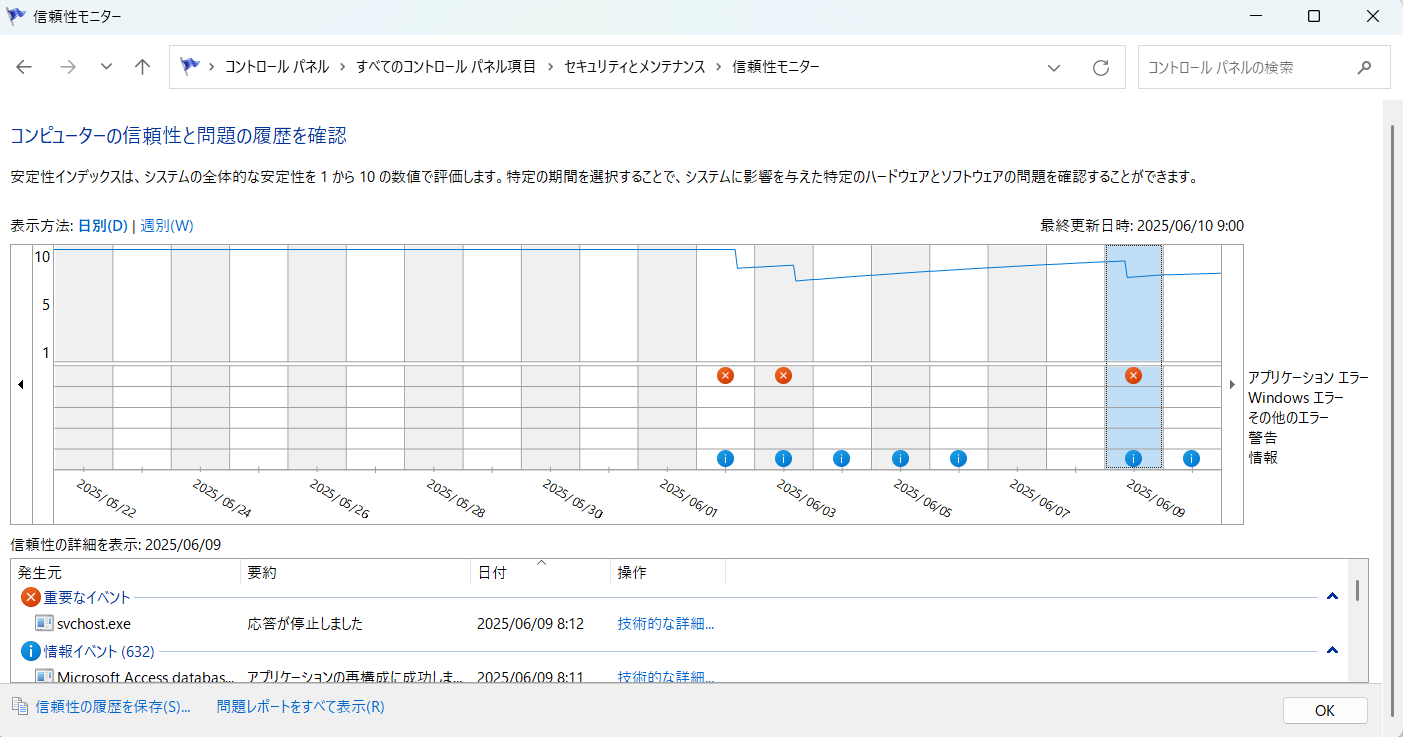Collapse the 情報イベント (632) group
Image resolution: width=1403 pixels, height=737 pixels.
(x=1331, y=651)
